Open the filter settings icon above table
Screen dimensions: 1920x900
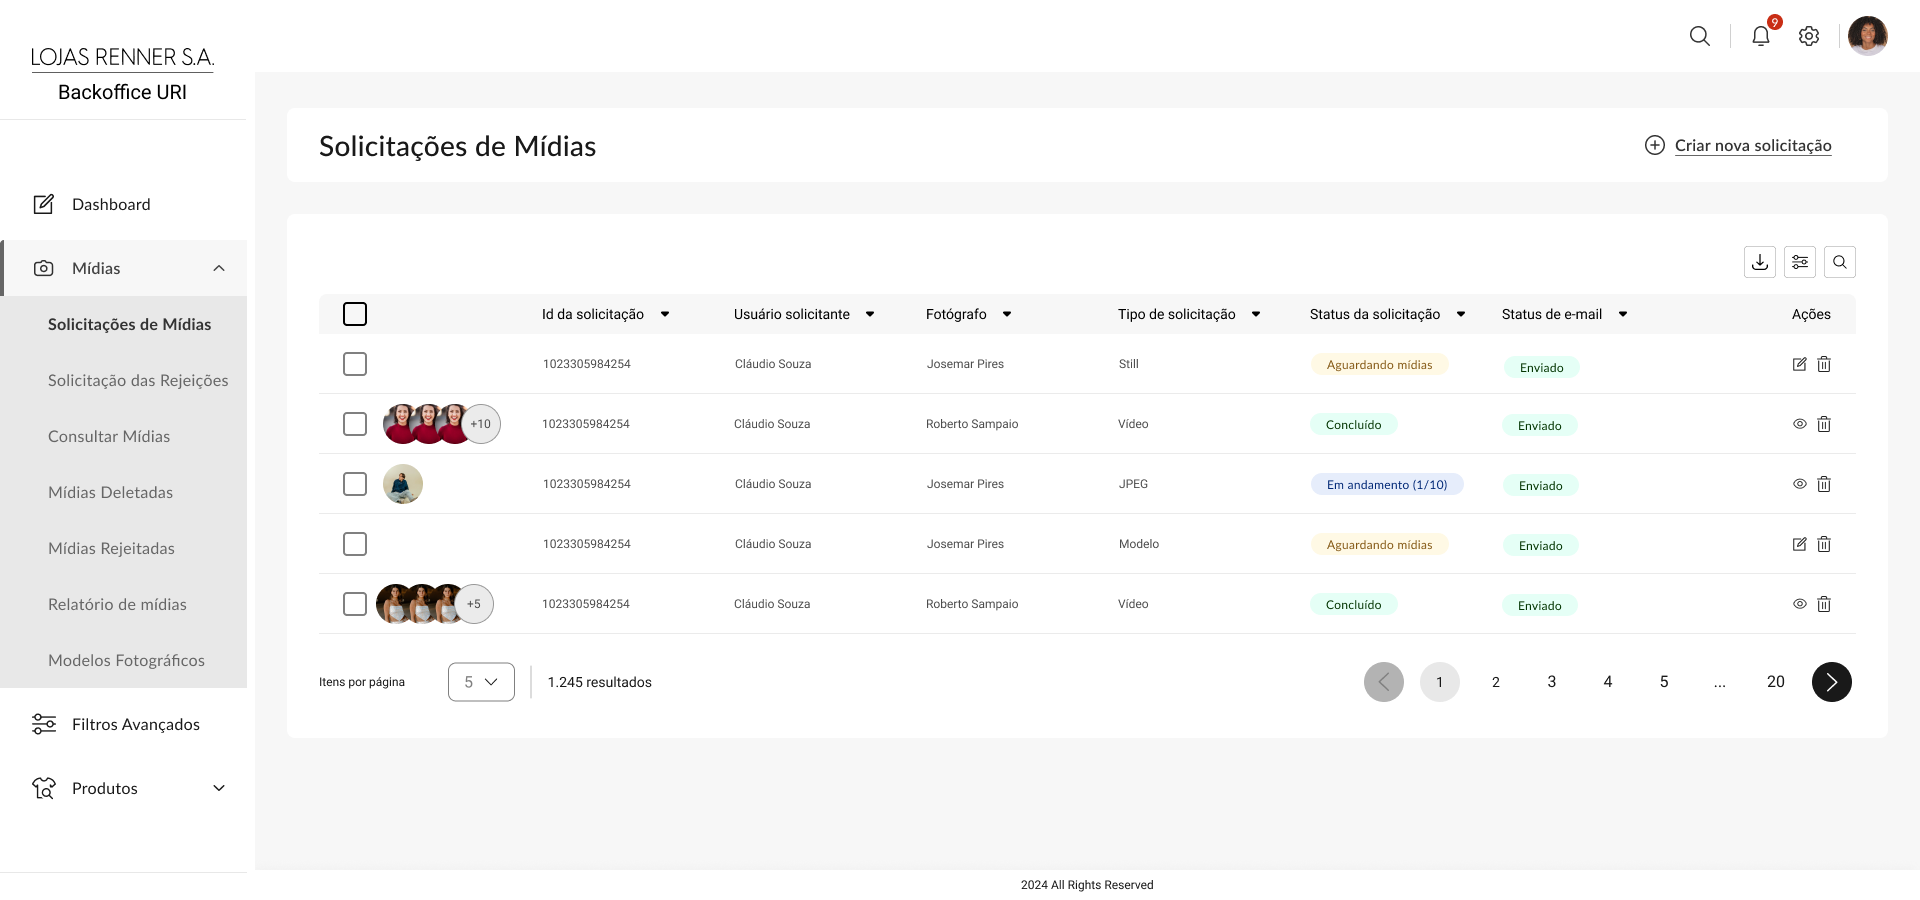pos(1800,262)
